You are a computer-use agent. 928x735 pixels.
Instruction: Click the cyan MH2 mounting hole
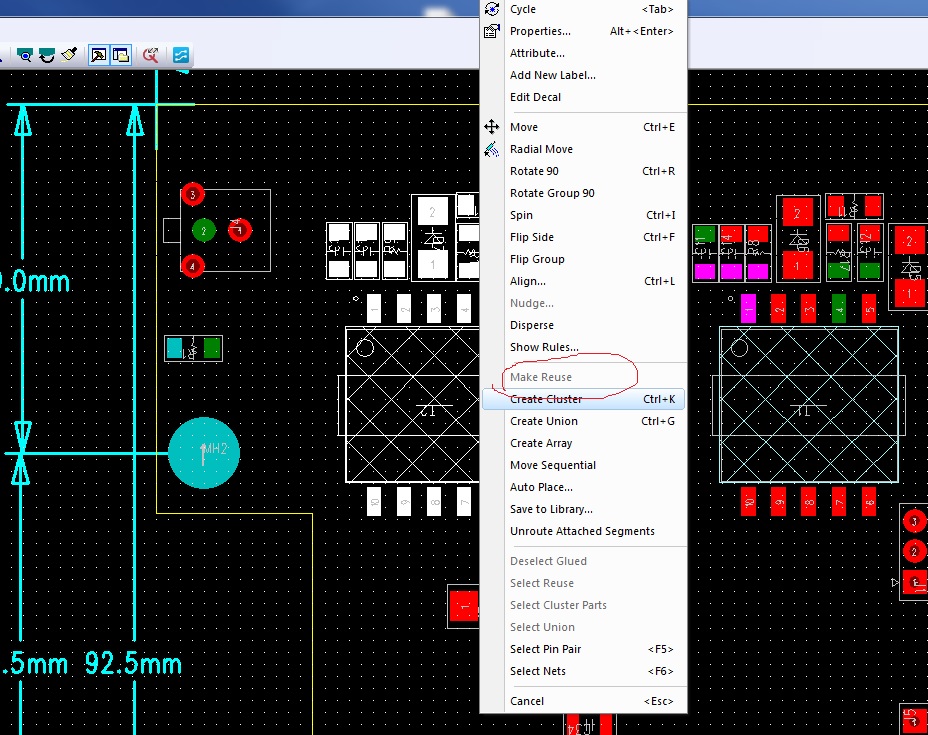[204, 453]
